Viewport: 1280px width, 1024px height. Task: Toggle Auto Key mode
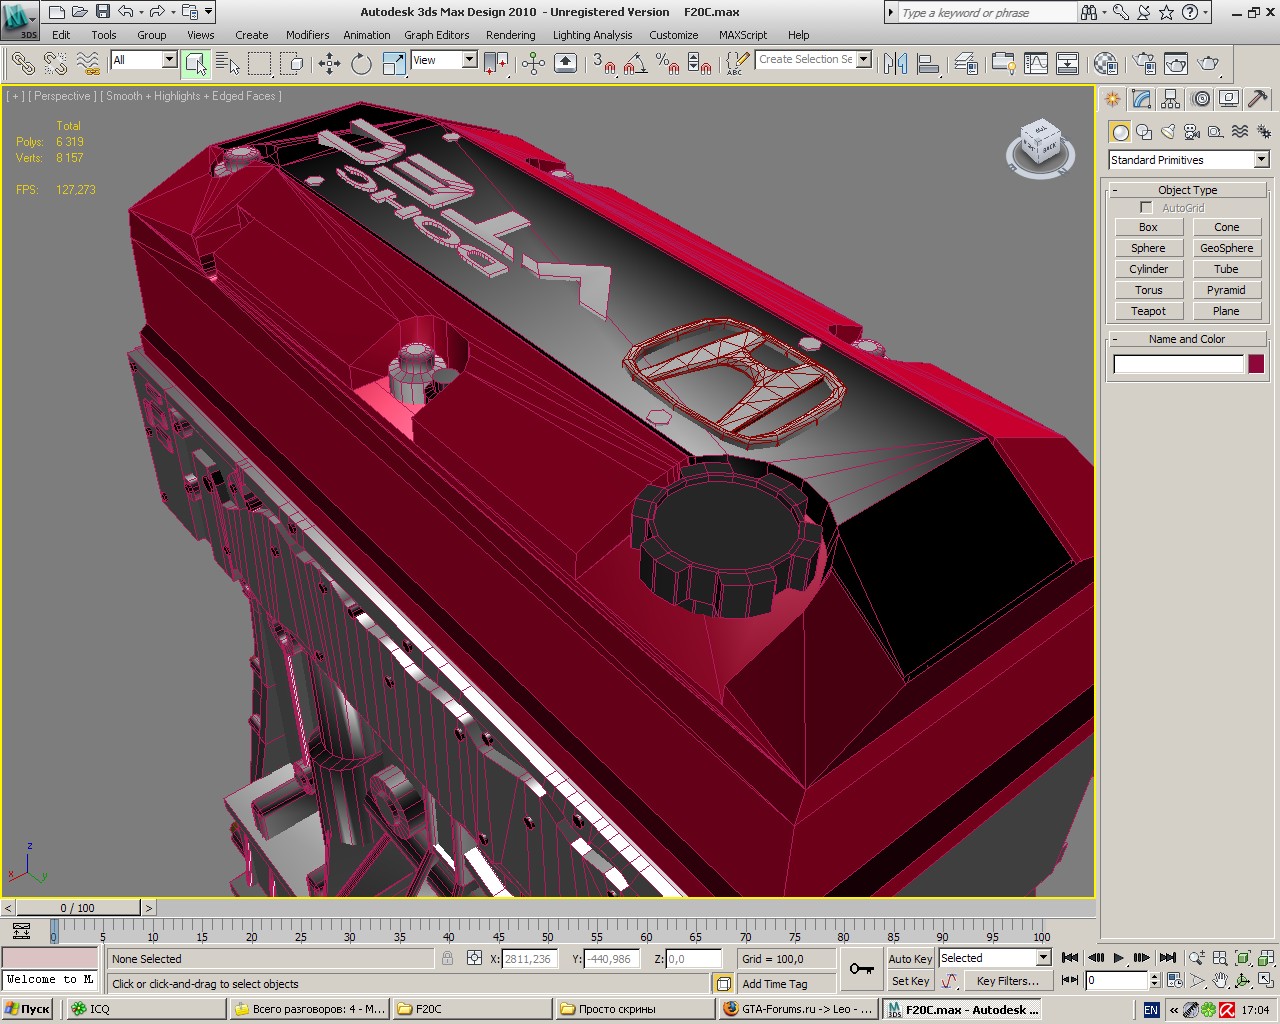pyautogui.click(x=910, y=958)
